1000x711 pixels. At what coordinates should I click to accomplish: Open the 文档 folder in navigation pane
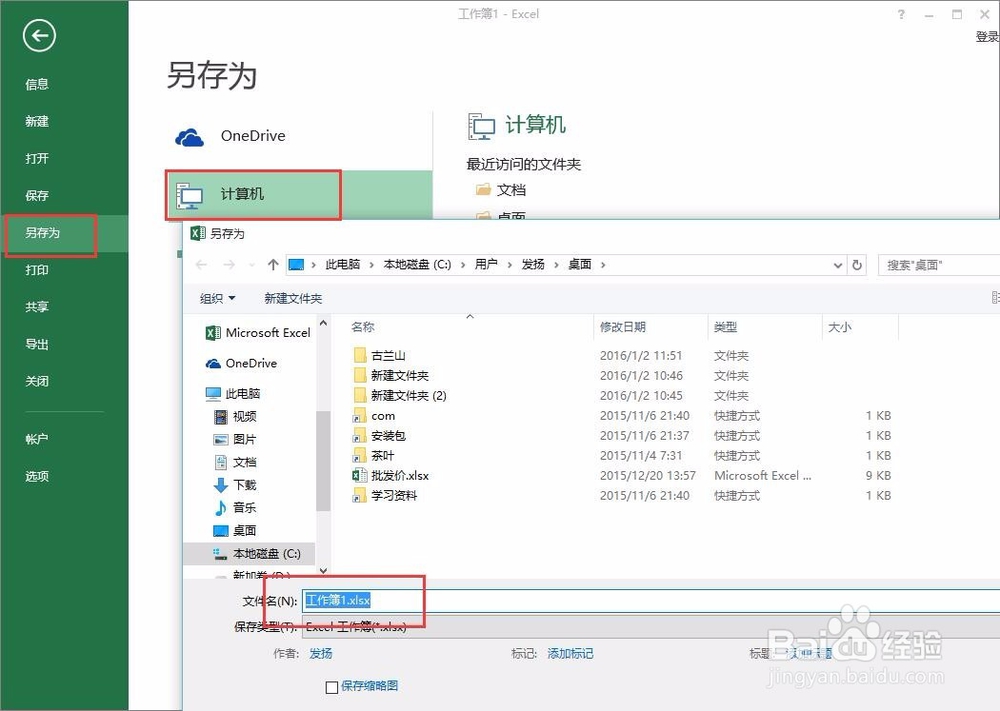point(235,462)
